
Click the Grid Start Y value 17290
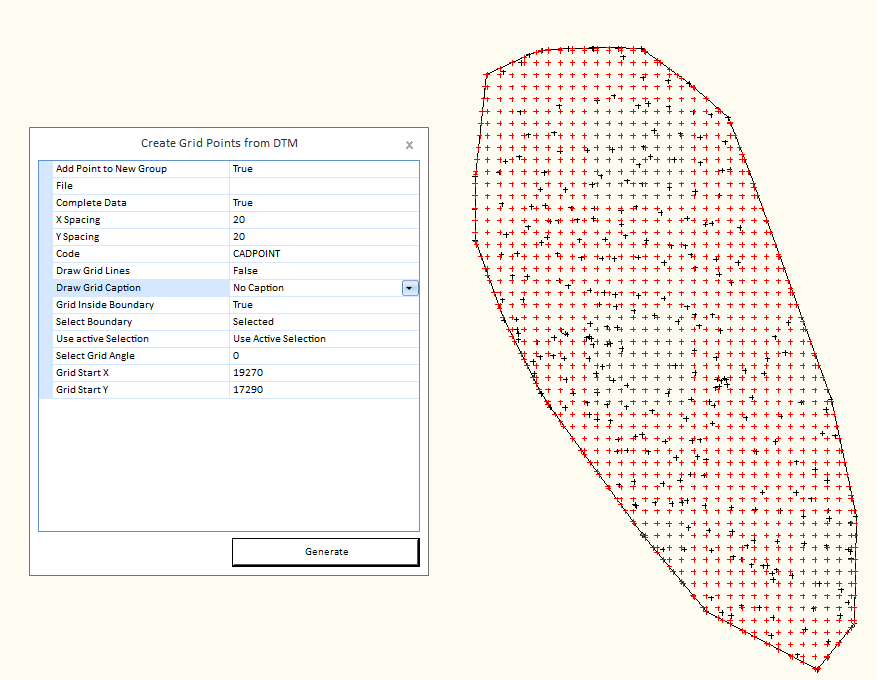coord(323,390)
